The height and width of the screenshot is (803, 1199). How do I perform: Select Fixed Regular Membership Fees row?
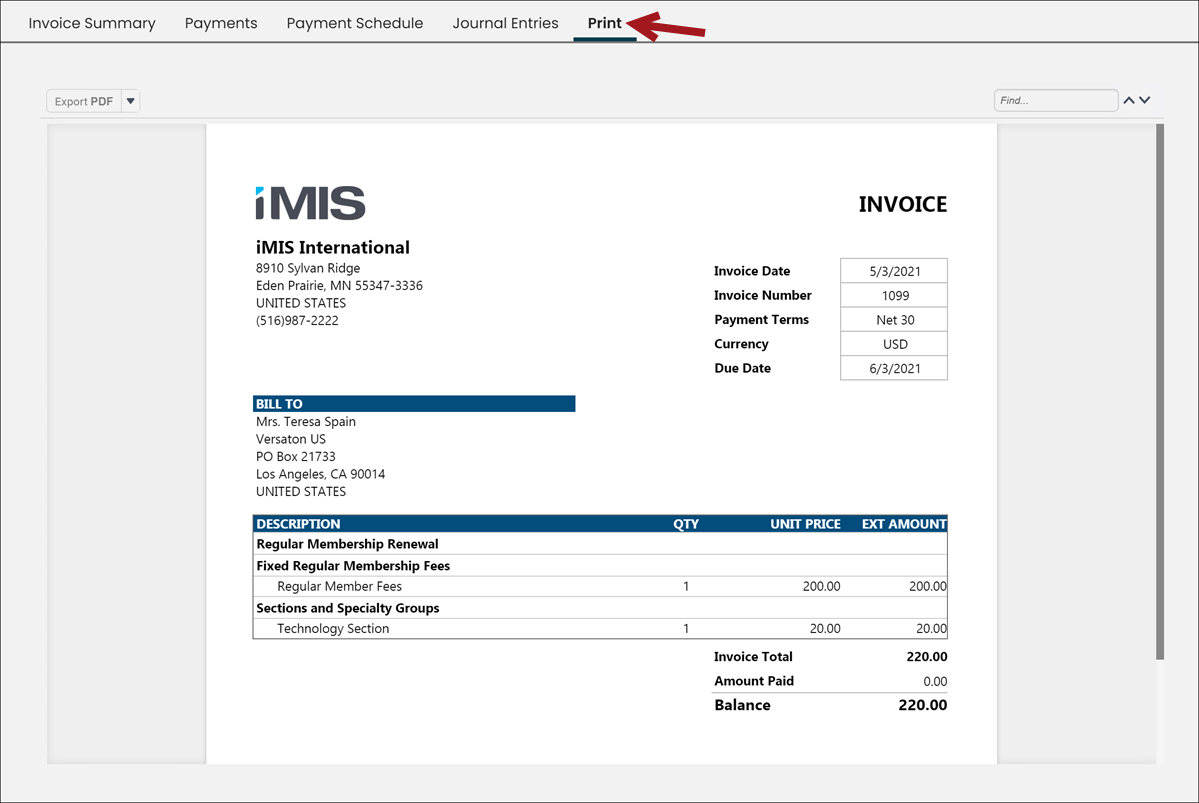[x=600, y=566]
